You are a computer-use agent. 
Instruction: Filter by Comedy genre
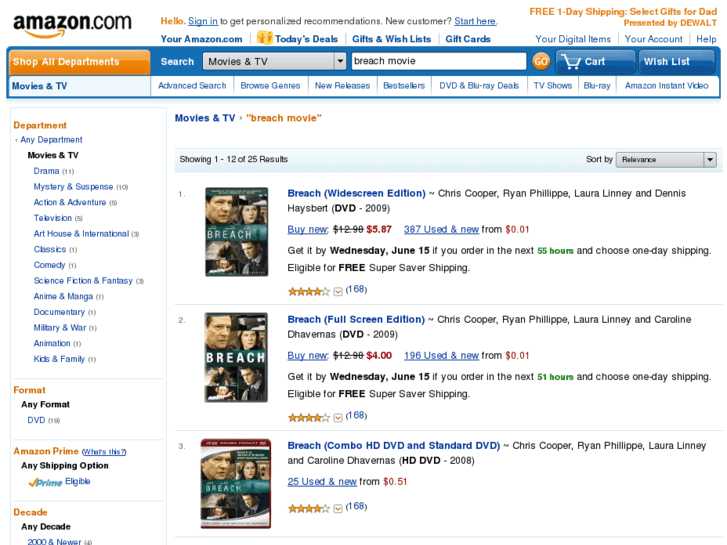click(x=49, y=265)
